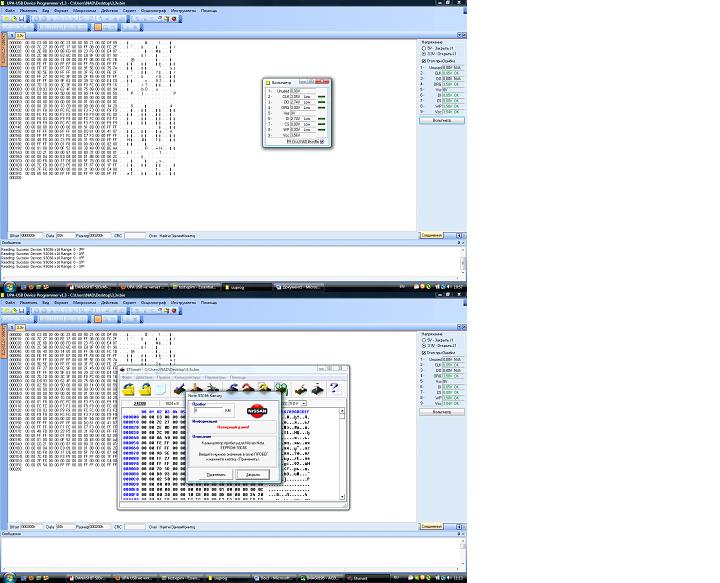Toggle checkbox at bottom of Вольтметр dialog

(322, 142)
